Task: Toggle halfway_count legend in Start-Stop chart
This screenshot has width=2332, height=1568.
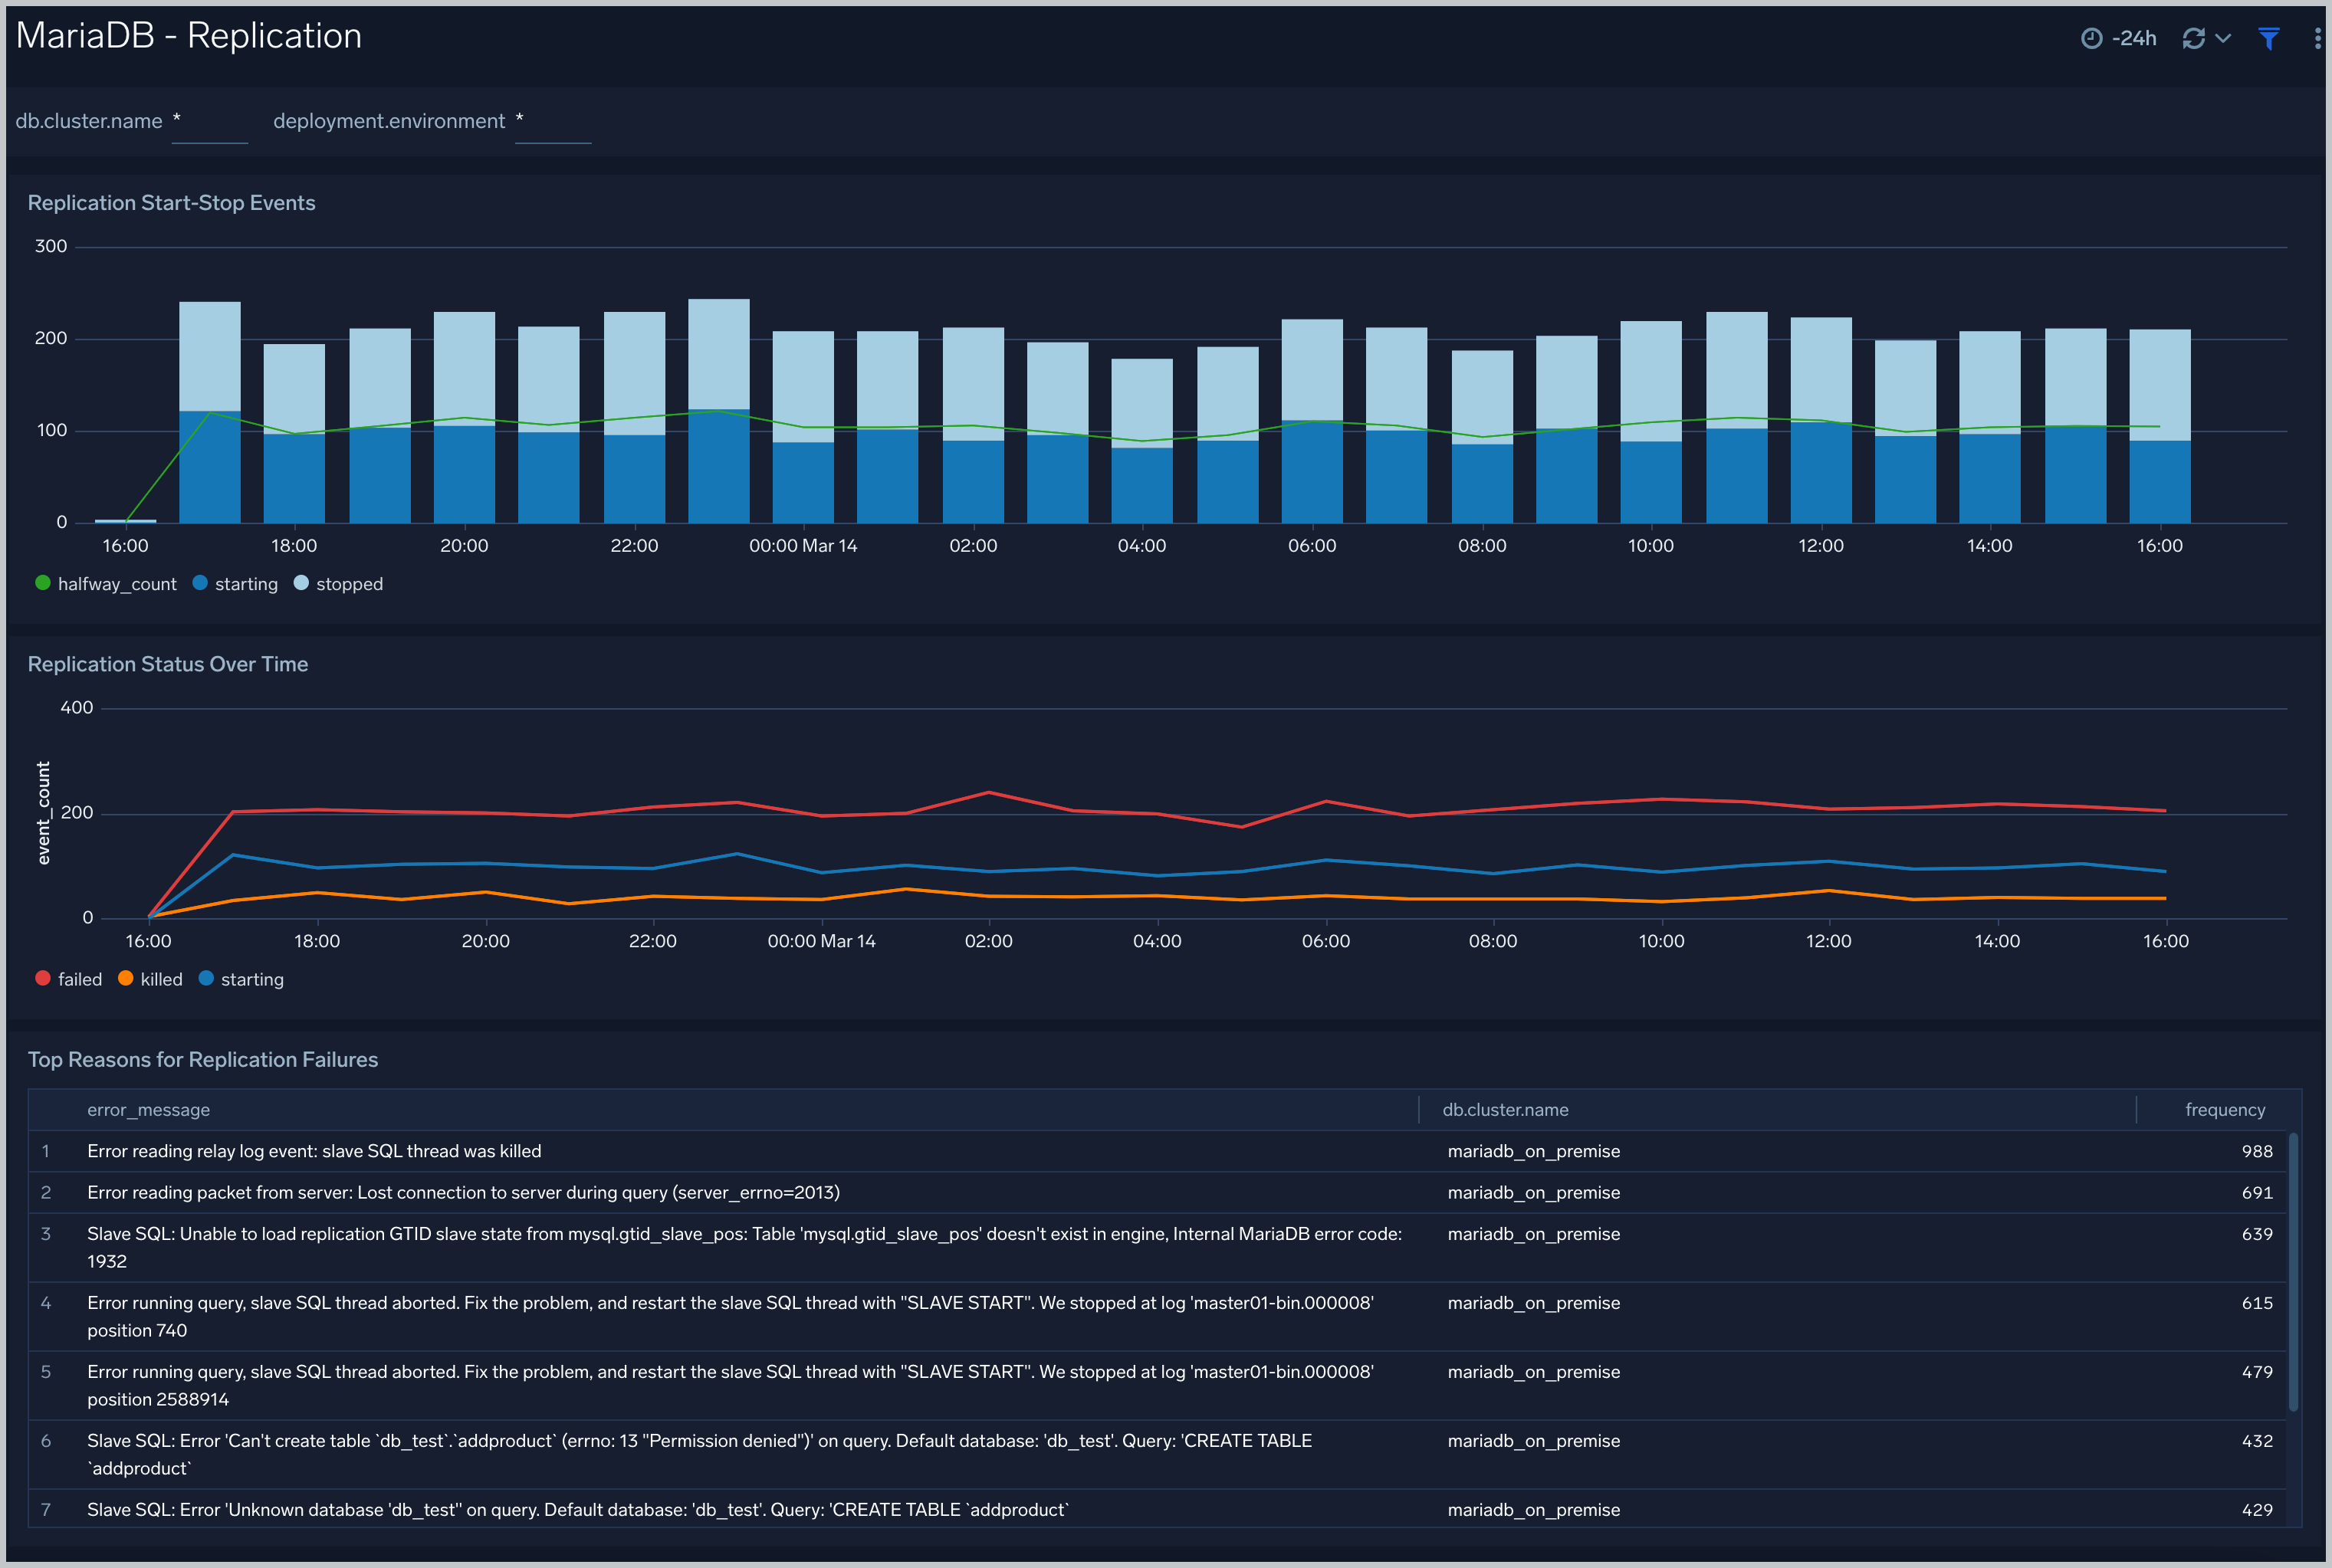Action: click(106, 584)
